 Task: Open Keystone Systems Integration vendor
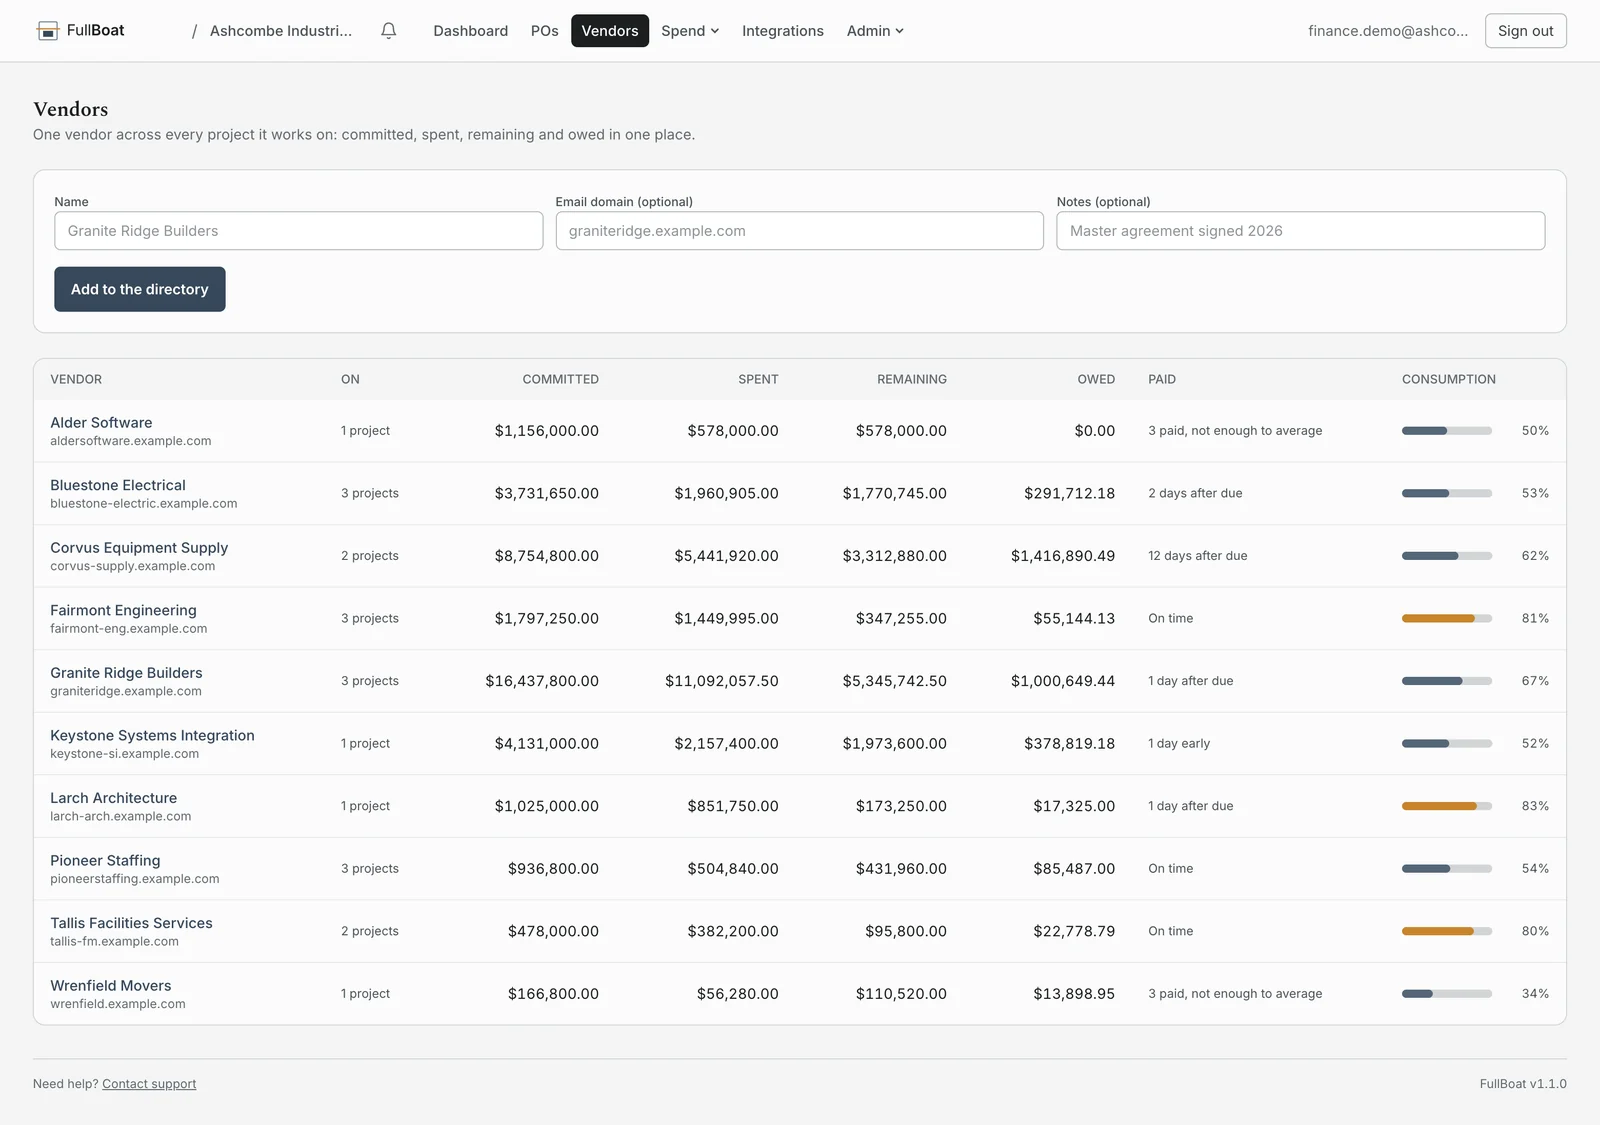pyautogui.click(x=152, y=735)
